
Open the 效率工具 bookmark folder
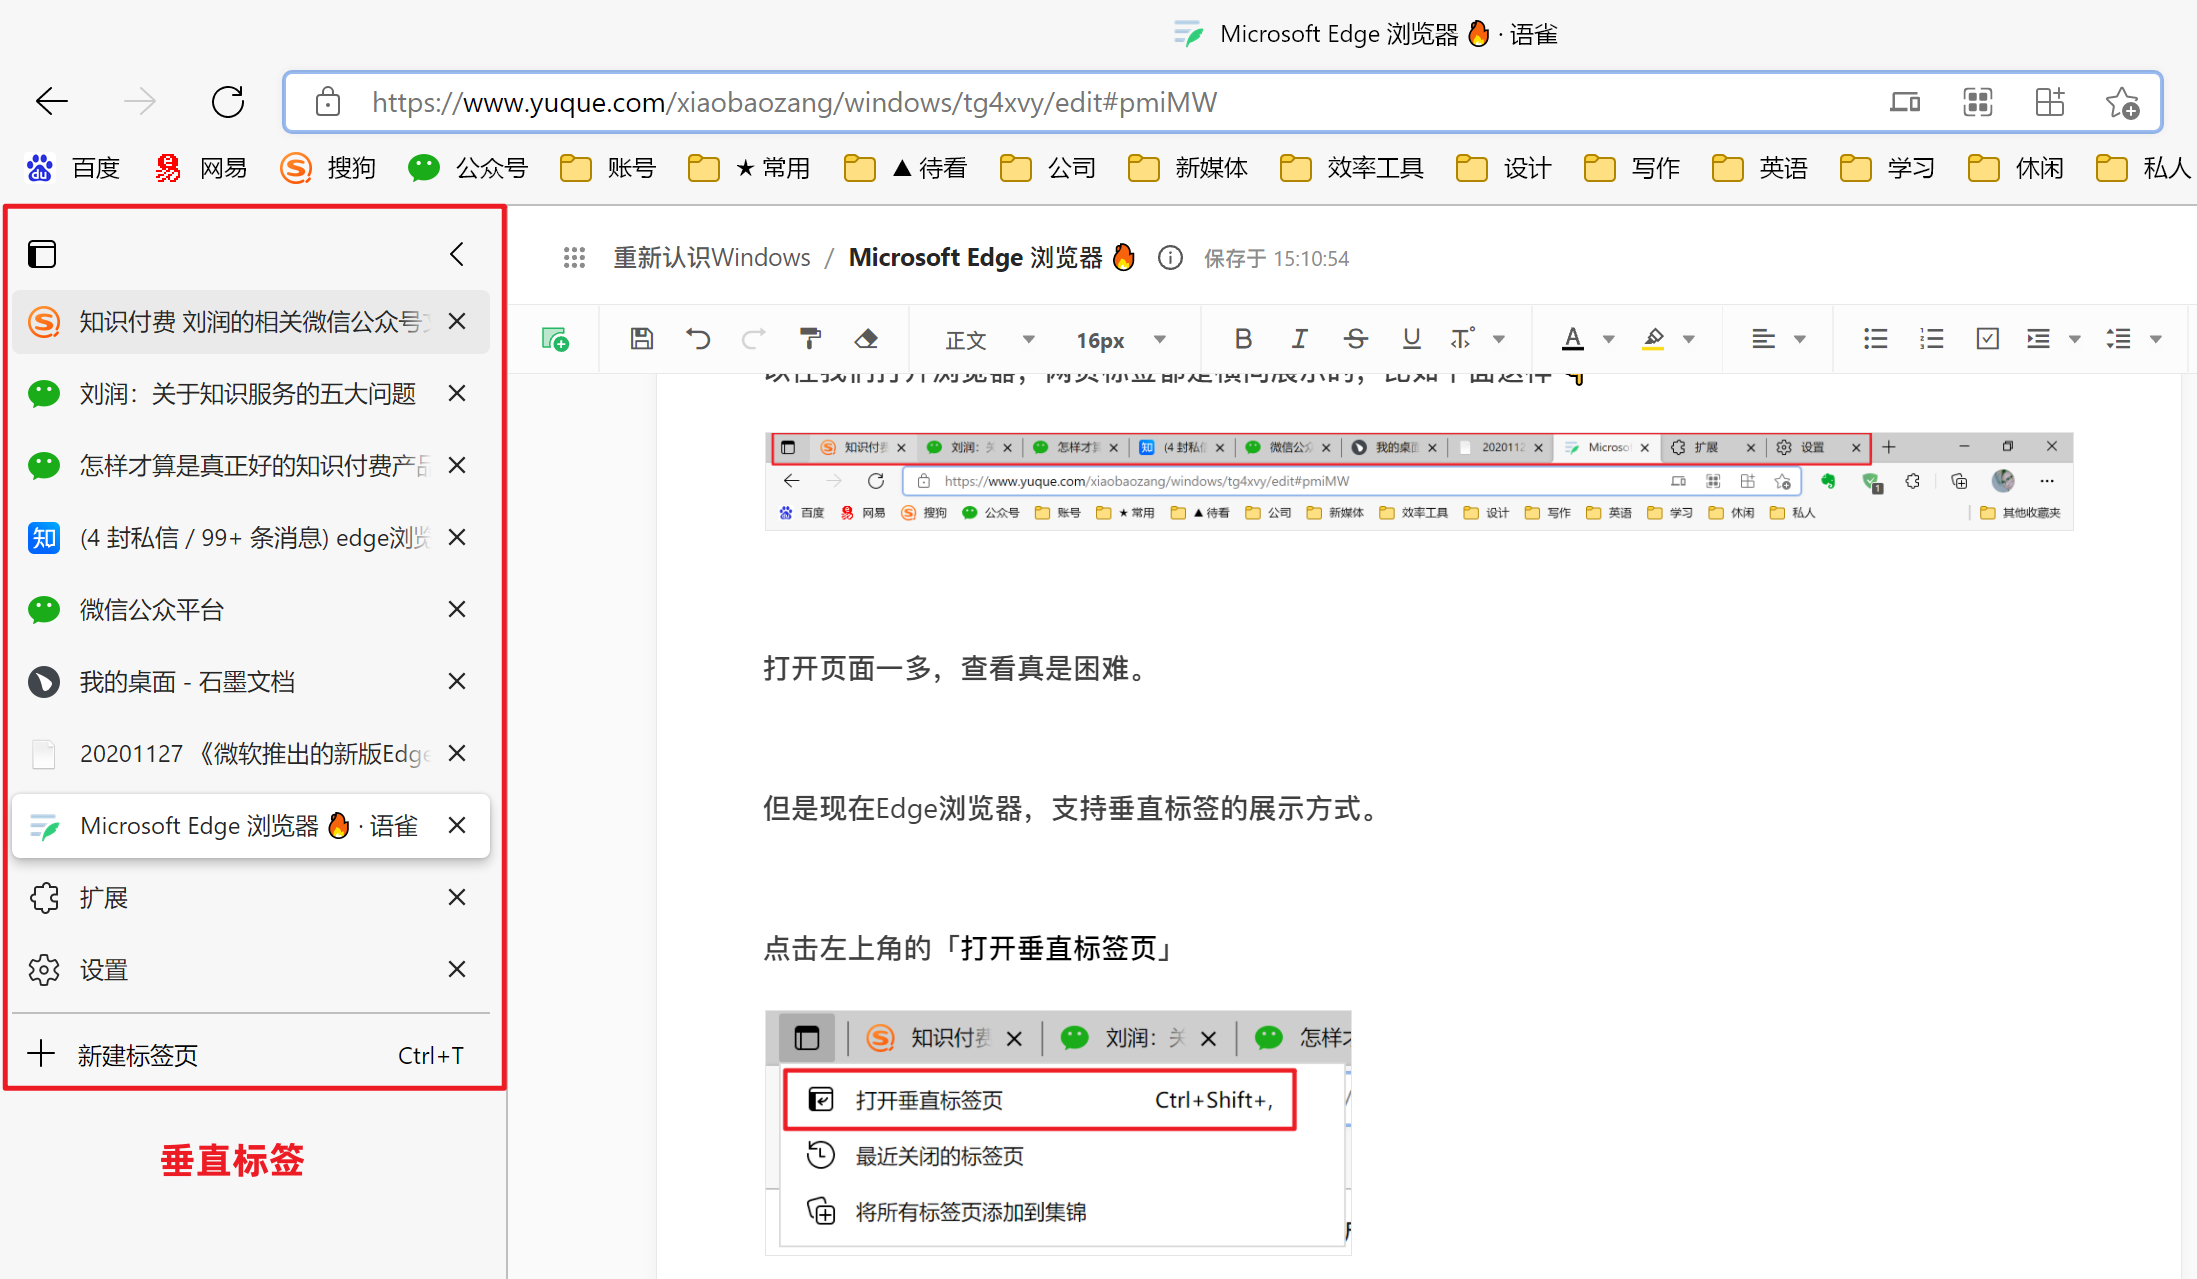(1352, 168)
